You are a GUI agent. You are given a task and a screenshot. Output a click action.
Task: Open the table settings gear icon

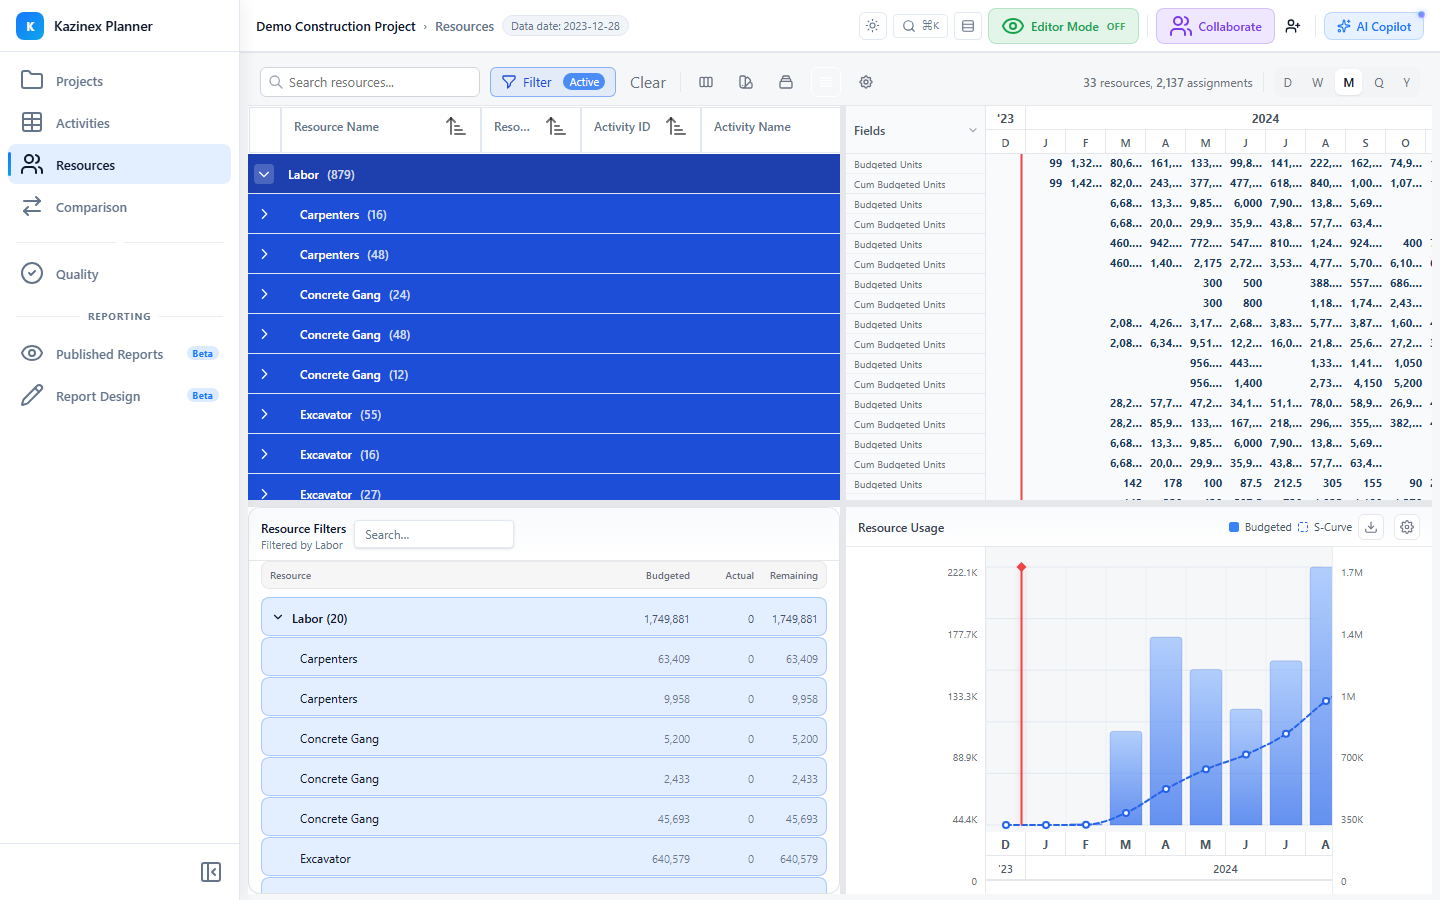[x=866, y=82]
